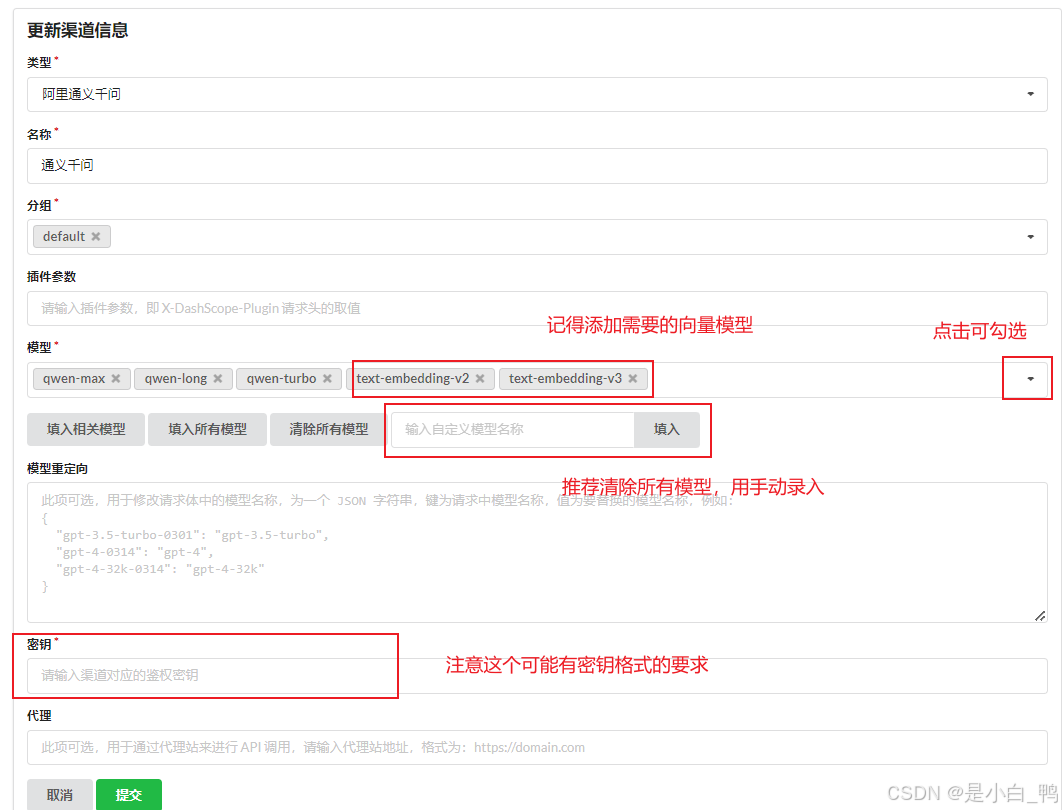
Task: Remove the text-embedding-v2 model tag
Action: tap(480, 379)
